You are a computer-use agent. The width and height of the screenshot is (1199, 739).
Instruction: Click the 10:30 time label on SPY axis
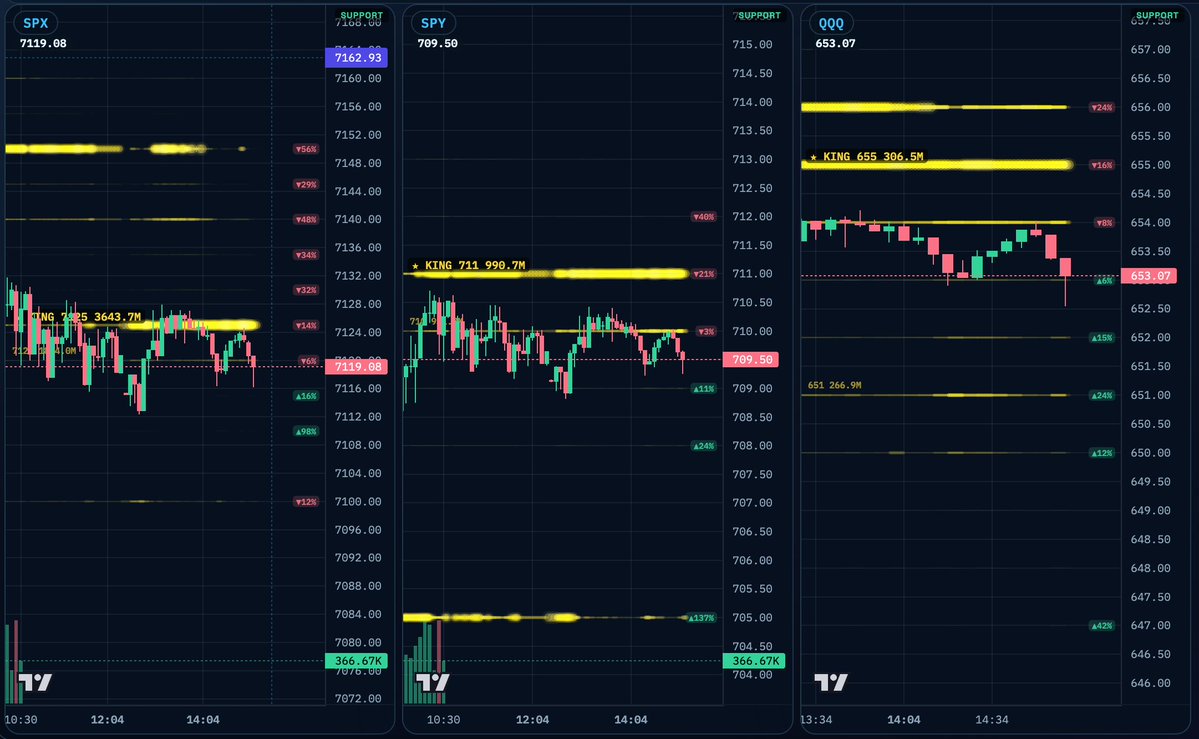tap(444, 720)
